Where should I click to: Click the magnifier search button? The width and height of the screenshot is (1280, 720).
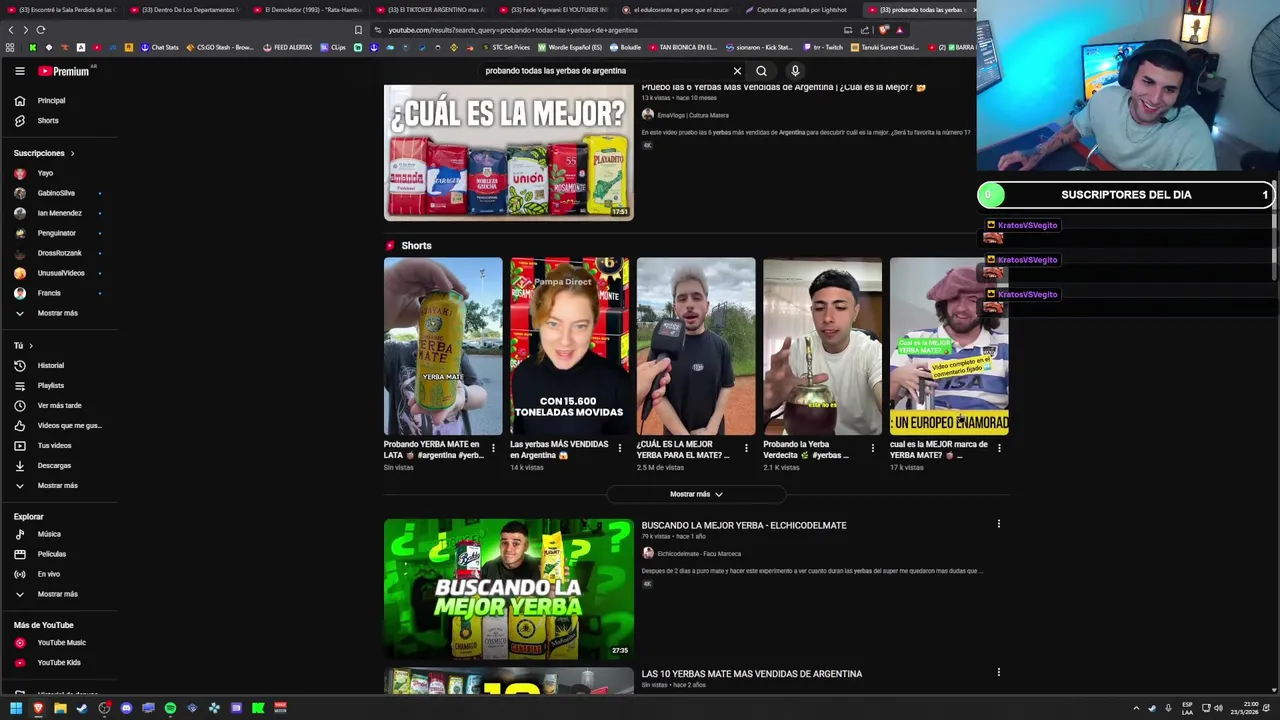(761, 71)
